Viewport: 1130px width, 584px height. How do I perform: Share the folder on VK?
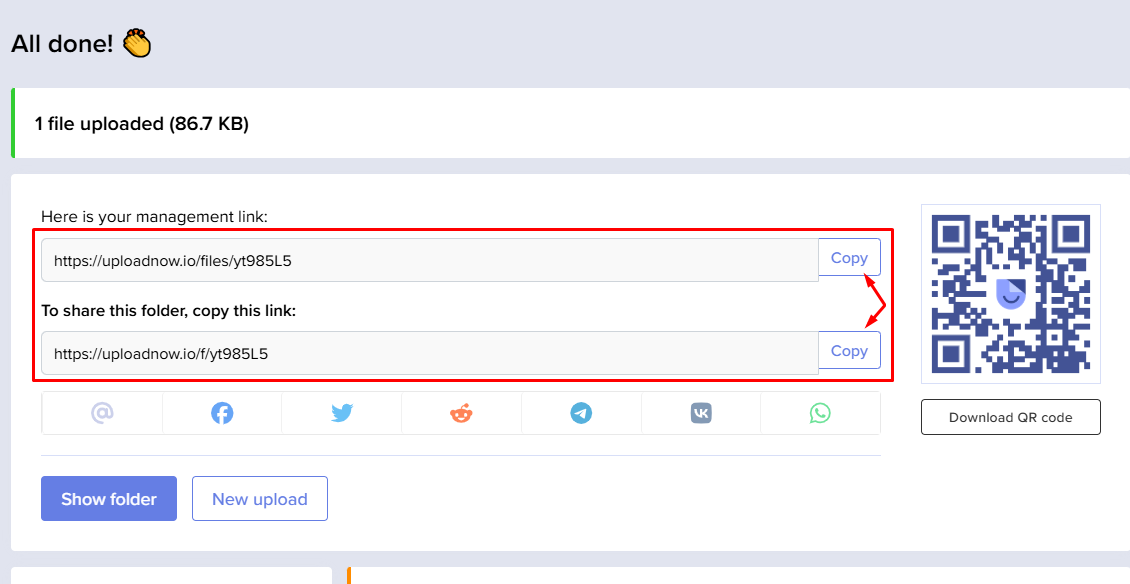pyautogui.click(x=701, y=412)
